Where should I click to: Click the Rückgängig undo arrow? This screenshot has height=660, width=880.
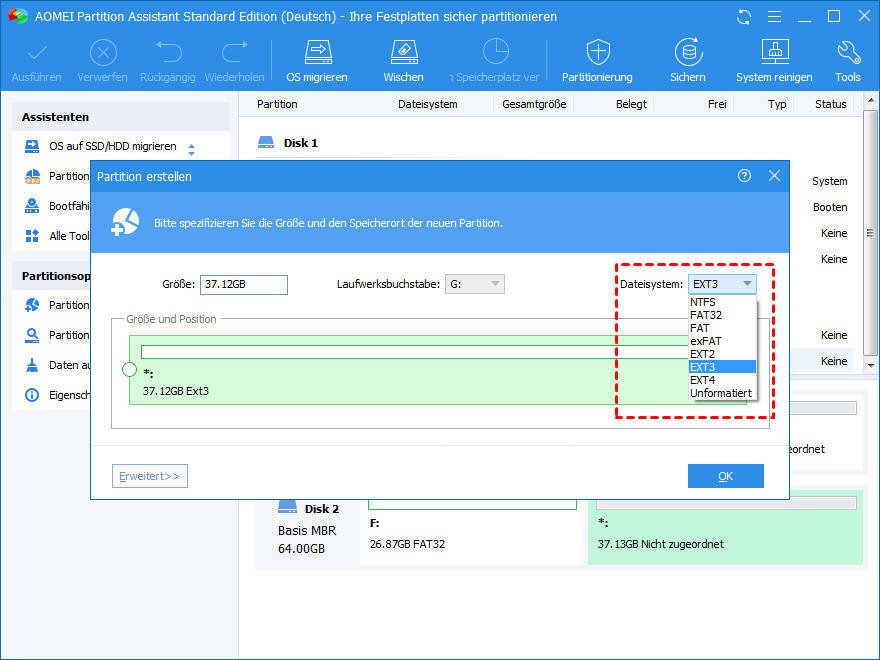click(168, 52)
